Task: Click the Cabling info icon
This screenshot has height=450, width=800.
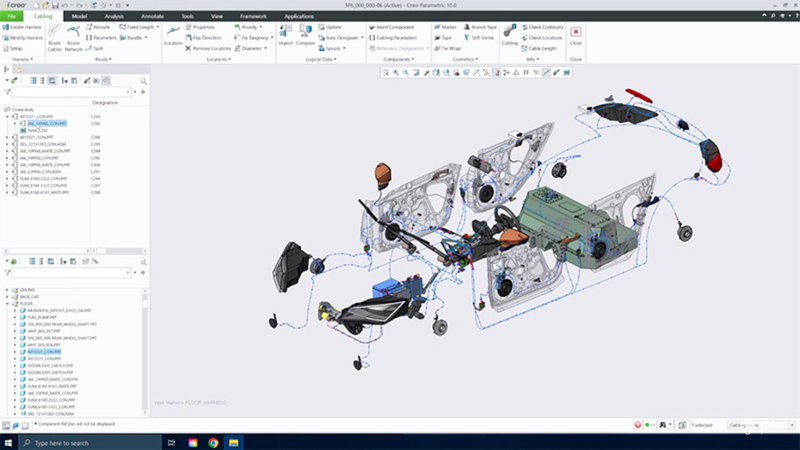Action: pos(509,36)
